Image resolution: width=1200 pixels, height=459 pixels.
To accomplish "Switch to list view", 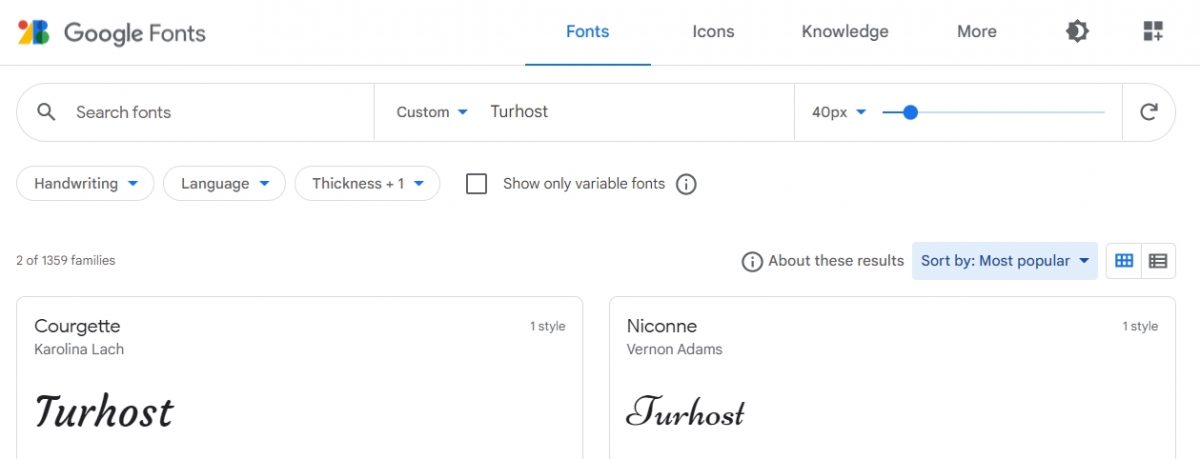I will point(1158,261).
